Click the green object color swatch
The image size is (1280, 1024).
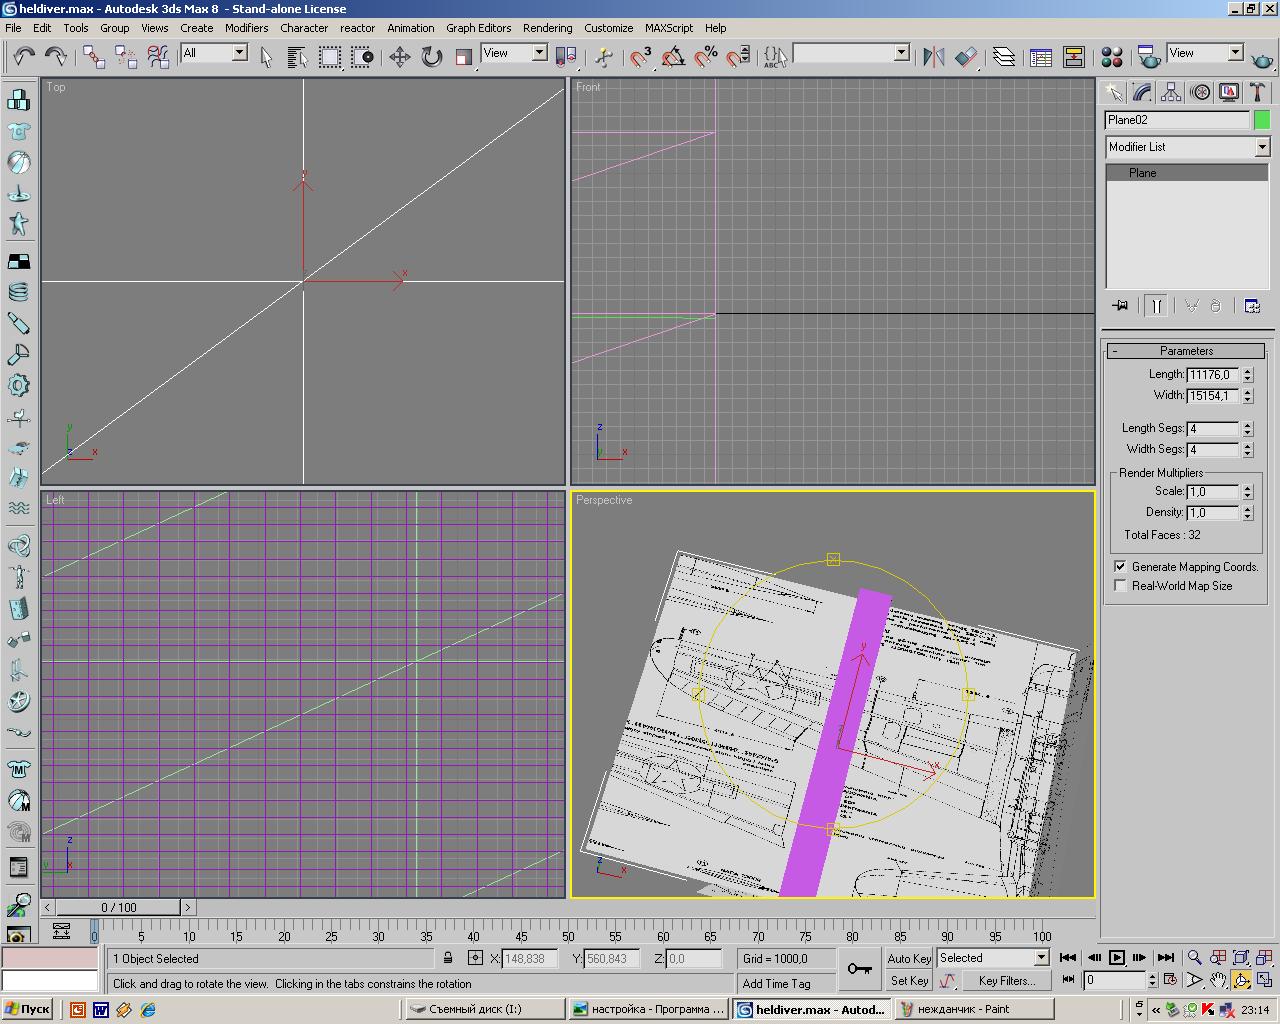1262,120
